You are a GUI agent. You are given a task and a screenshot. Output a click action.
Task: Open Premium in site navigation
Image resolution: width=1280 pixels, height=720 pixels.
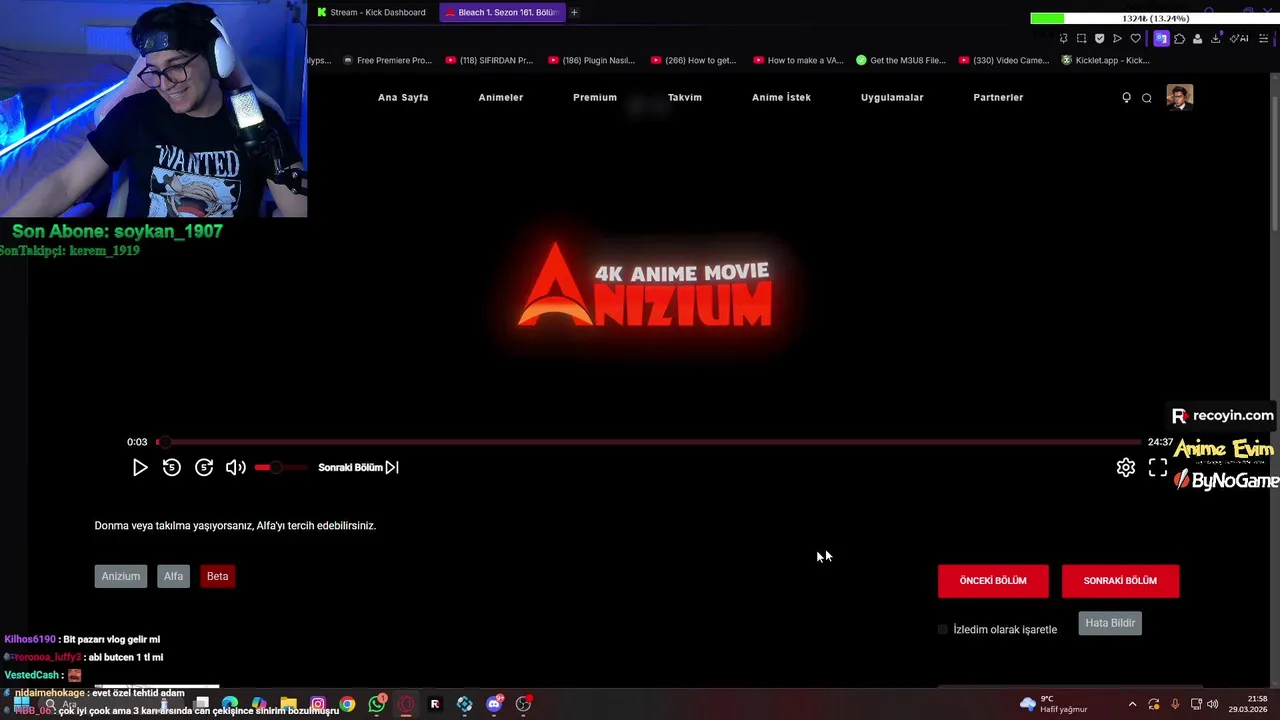(x=595, y=97)
